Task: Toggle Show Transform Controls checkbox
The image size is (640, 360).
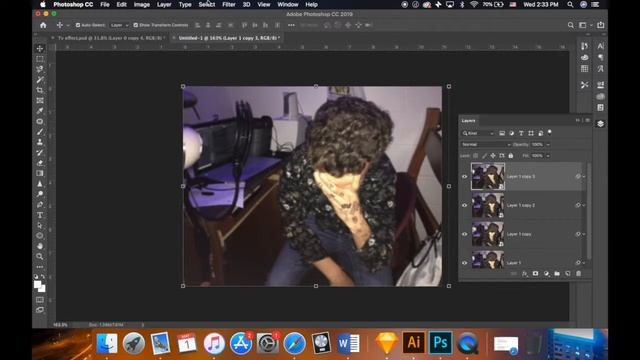Action: [x=136, y=25]
